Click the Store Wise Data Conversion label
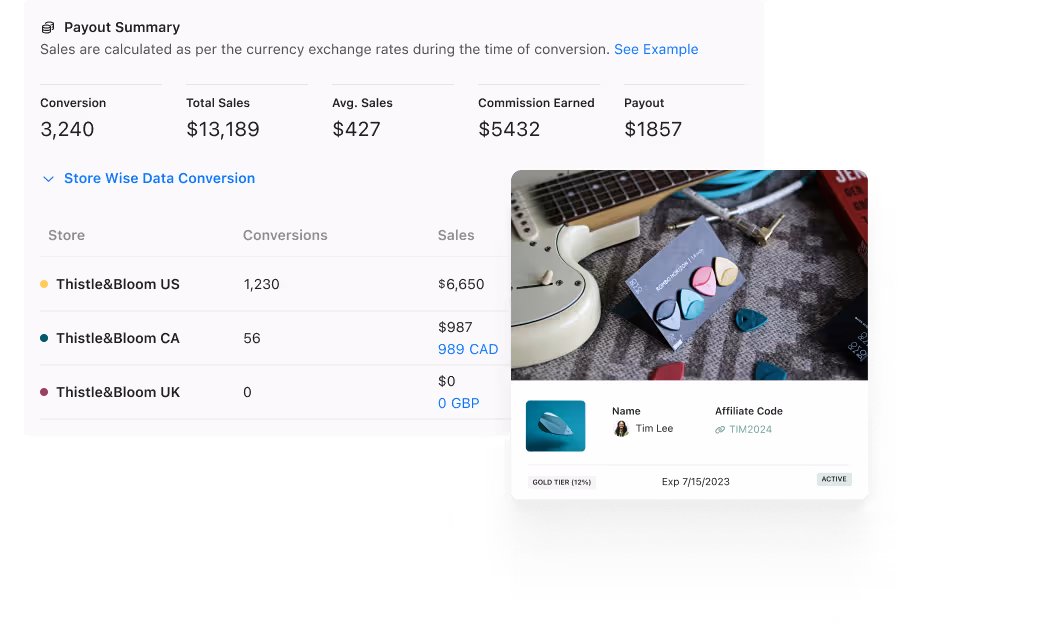Screen dimensions: 1055x624 [x=159, y=178]
